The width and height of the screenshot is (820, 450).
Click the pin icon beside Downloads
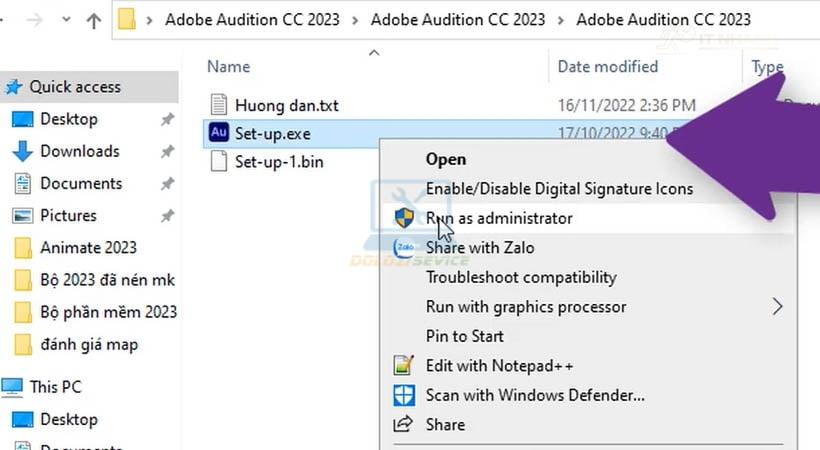(167, 152)
